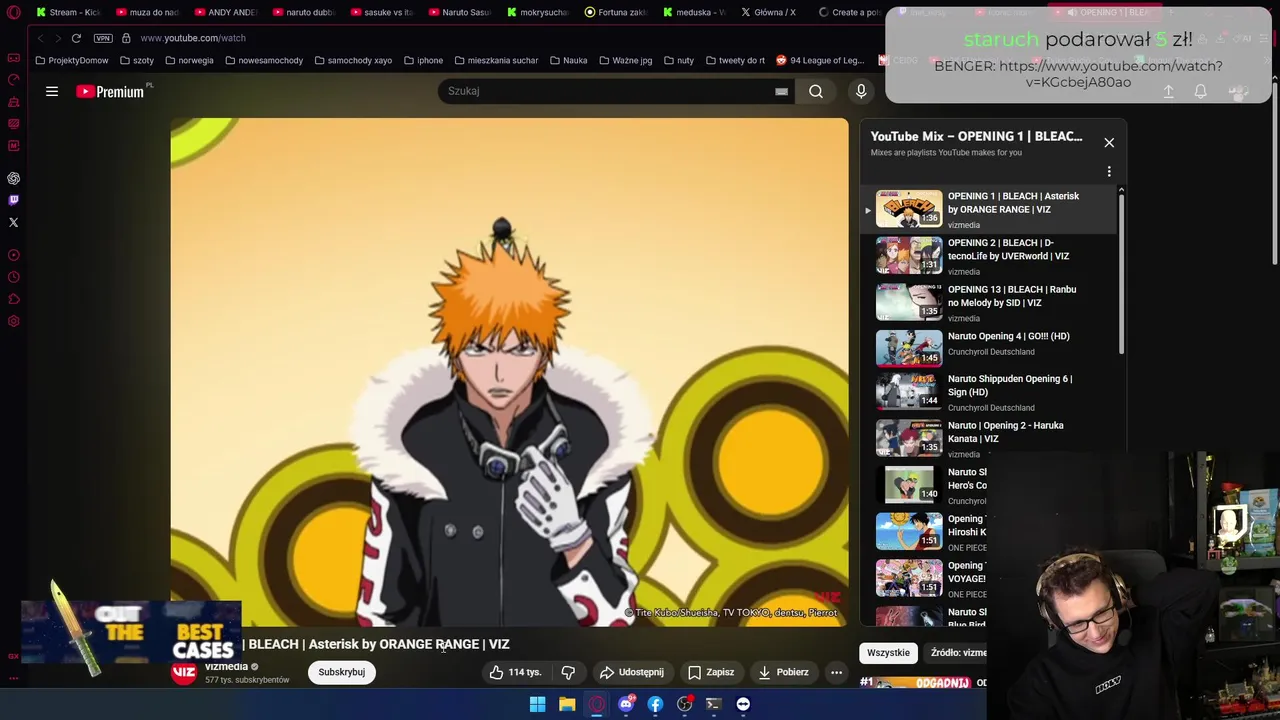Open X panel in Opera sidebar
The width and height of the screenshot is (1280, 720).
[x=14, y=222]
